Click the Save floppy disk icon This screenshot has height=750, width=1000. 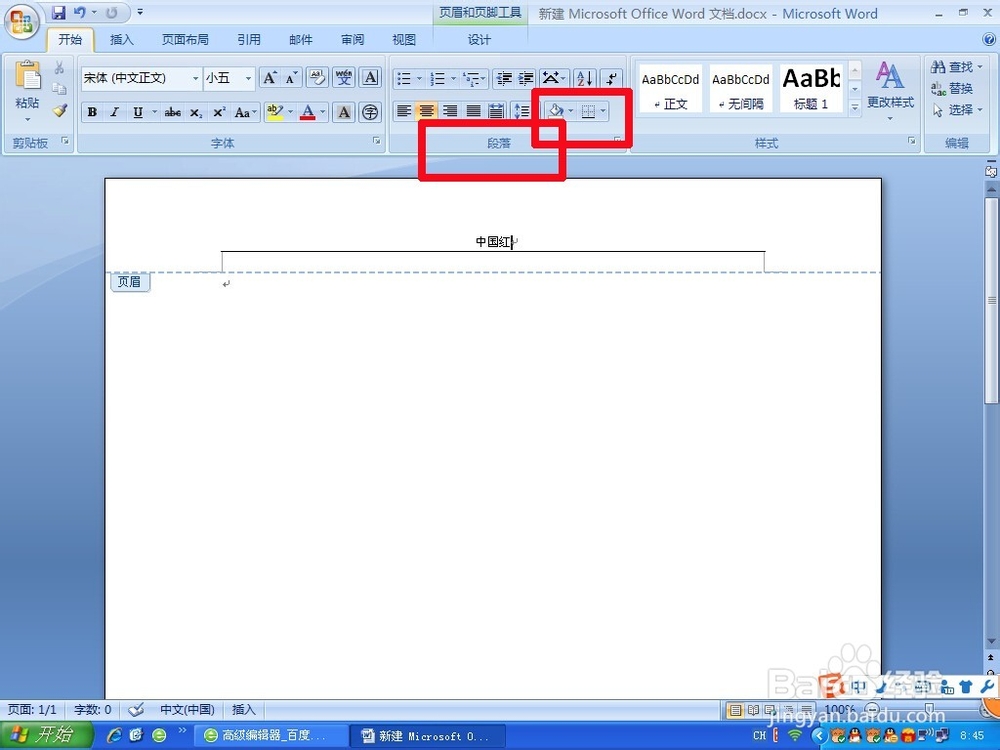point(59,12)
